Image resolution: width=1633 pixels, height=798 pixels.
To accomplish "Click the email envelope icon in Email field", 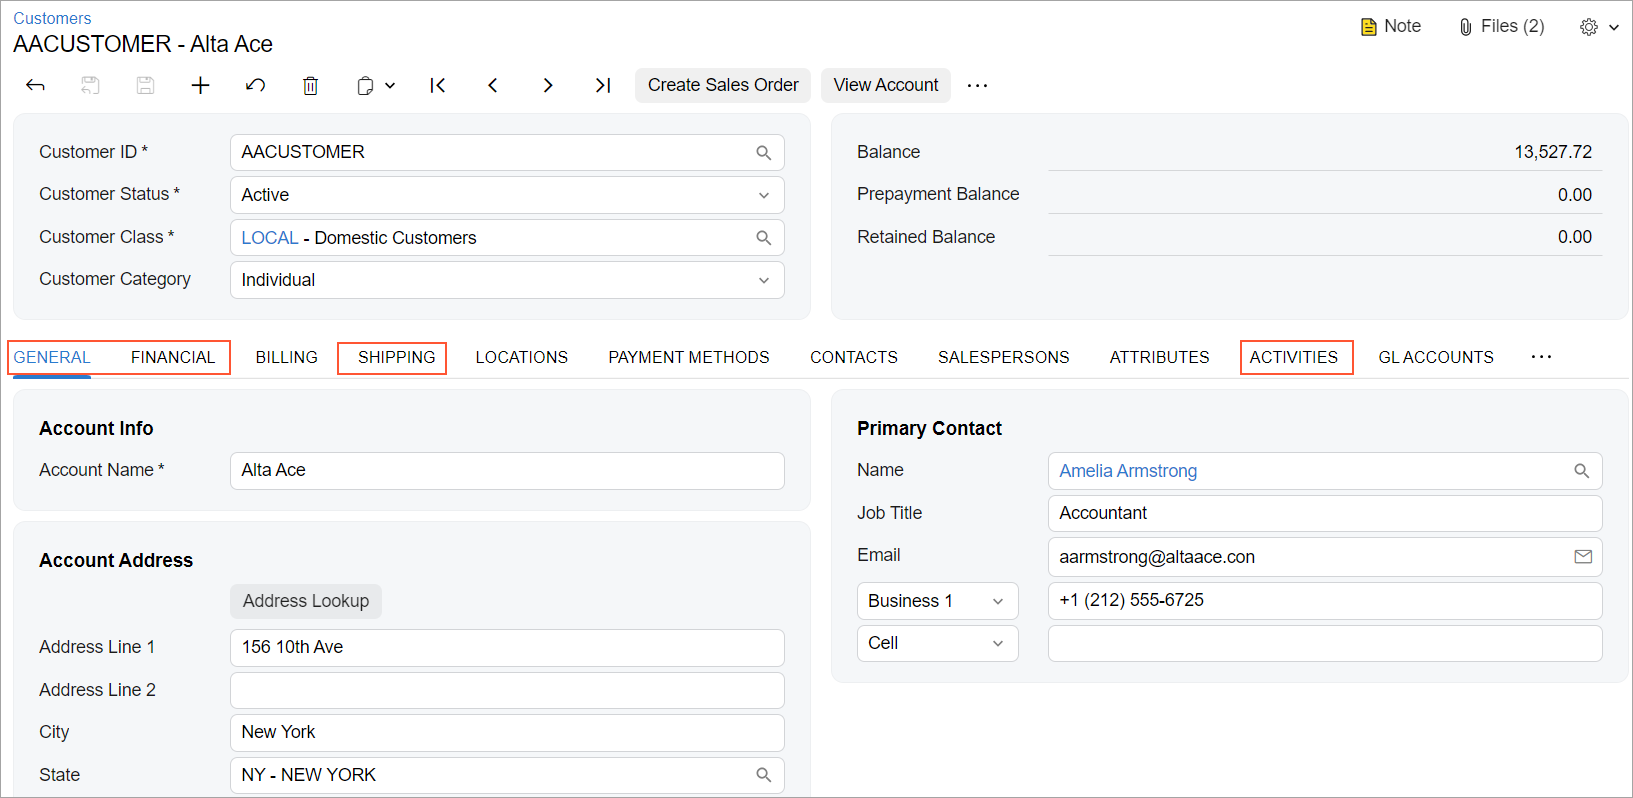I will point(1583,557).
